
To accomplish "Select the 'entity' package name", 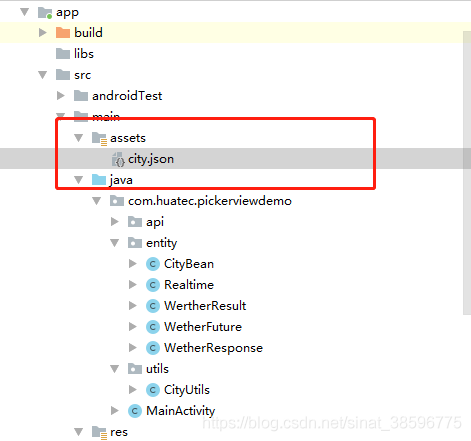I will point(161,243).
